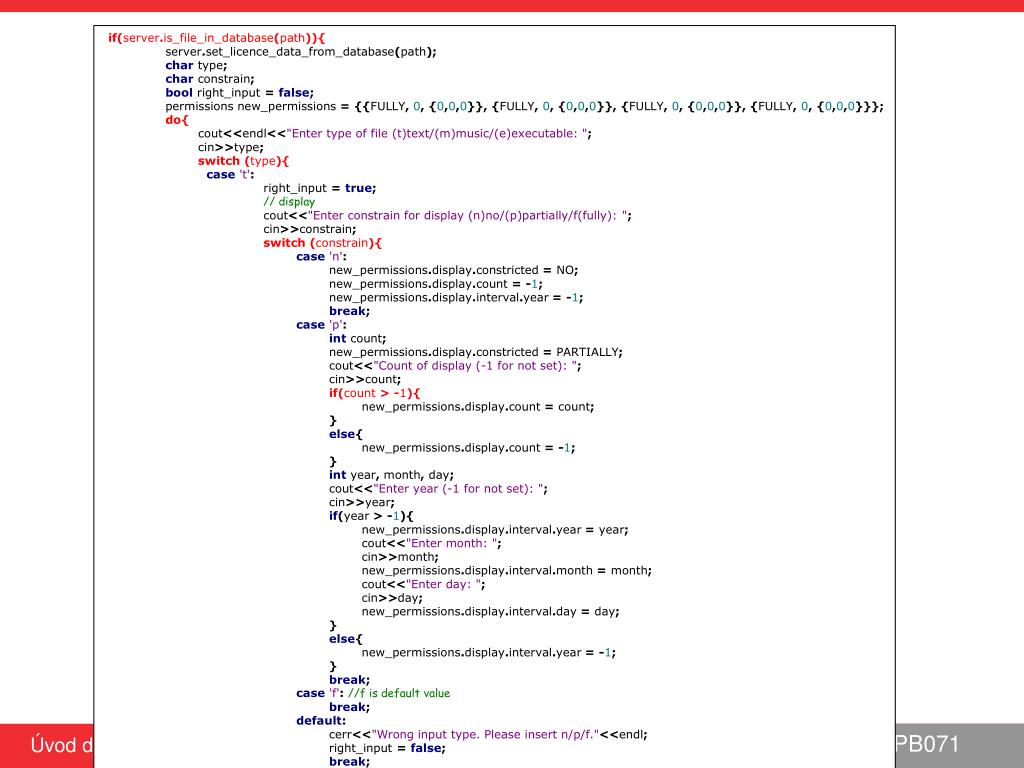Image resolution: width=1024 pixels, height=768 pixels.
Task: Click the 'cin>>count;' line
Action: pyautogui.click(x=364, y=379)
